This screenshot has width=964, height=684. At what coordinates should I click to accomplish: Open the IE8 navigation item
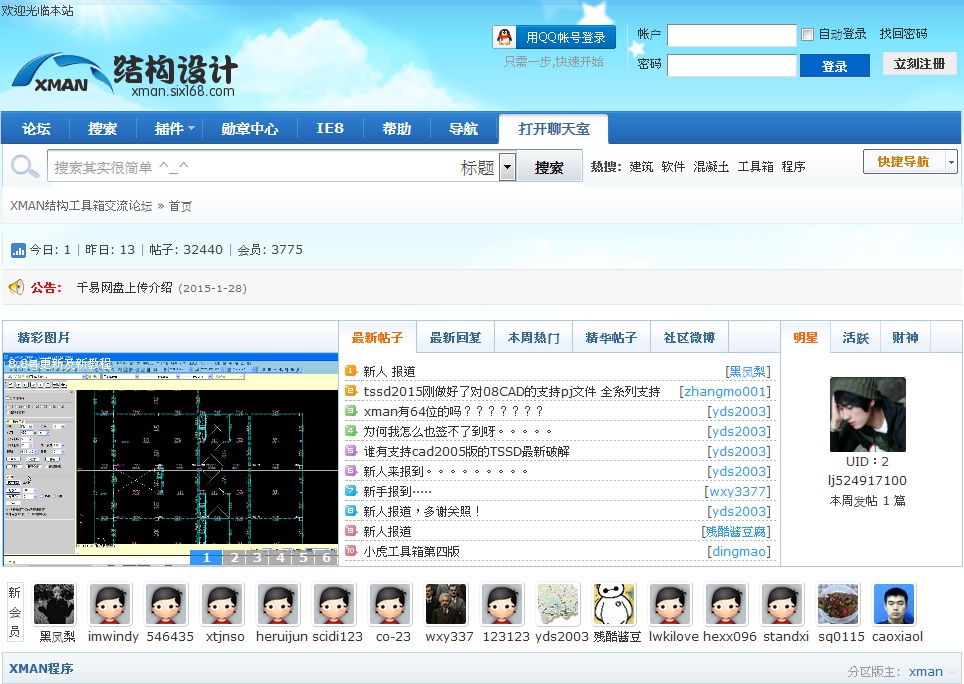pos(330,128)
